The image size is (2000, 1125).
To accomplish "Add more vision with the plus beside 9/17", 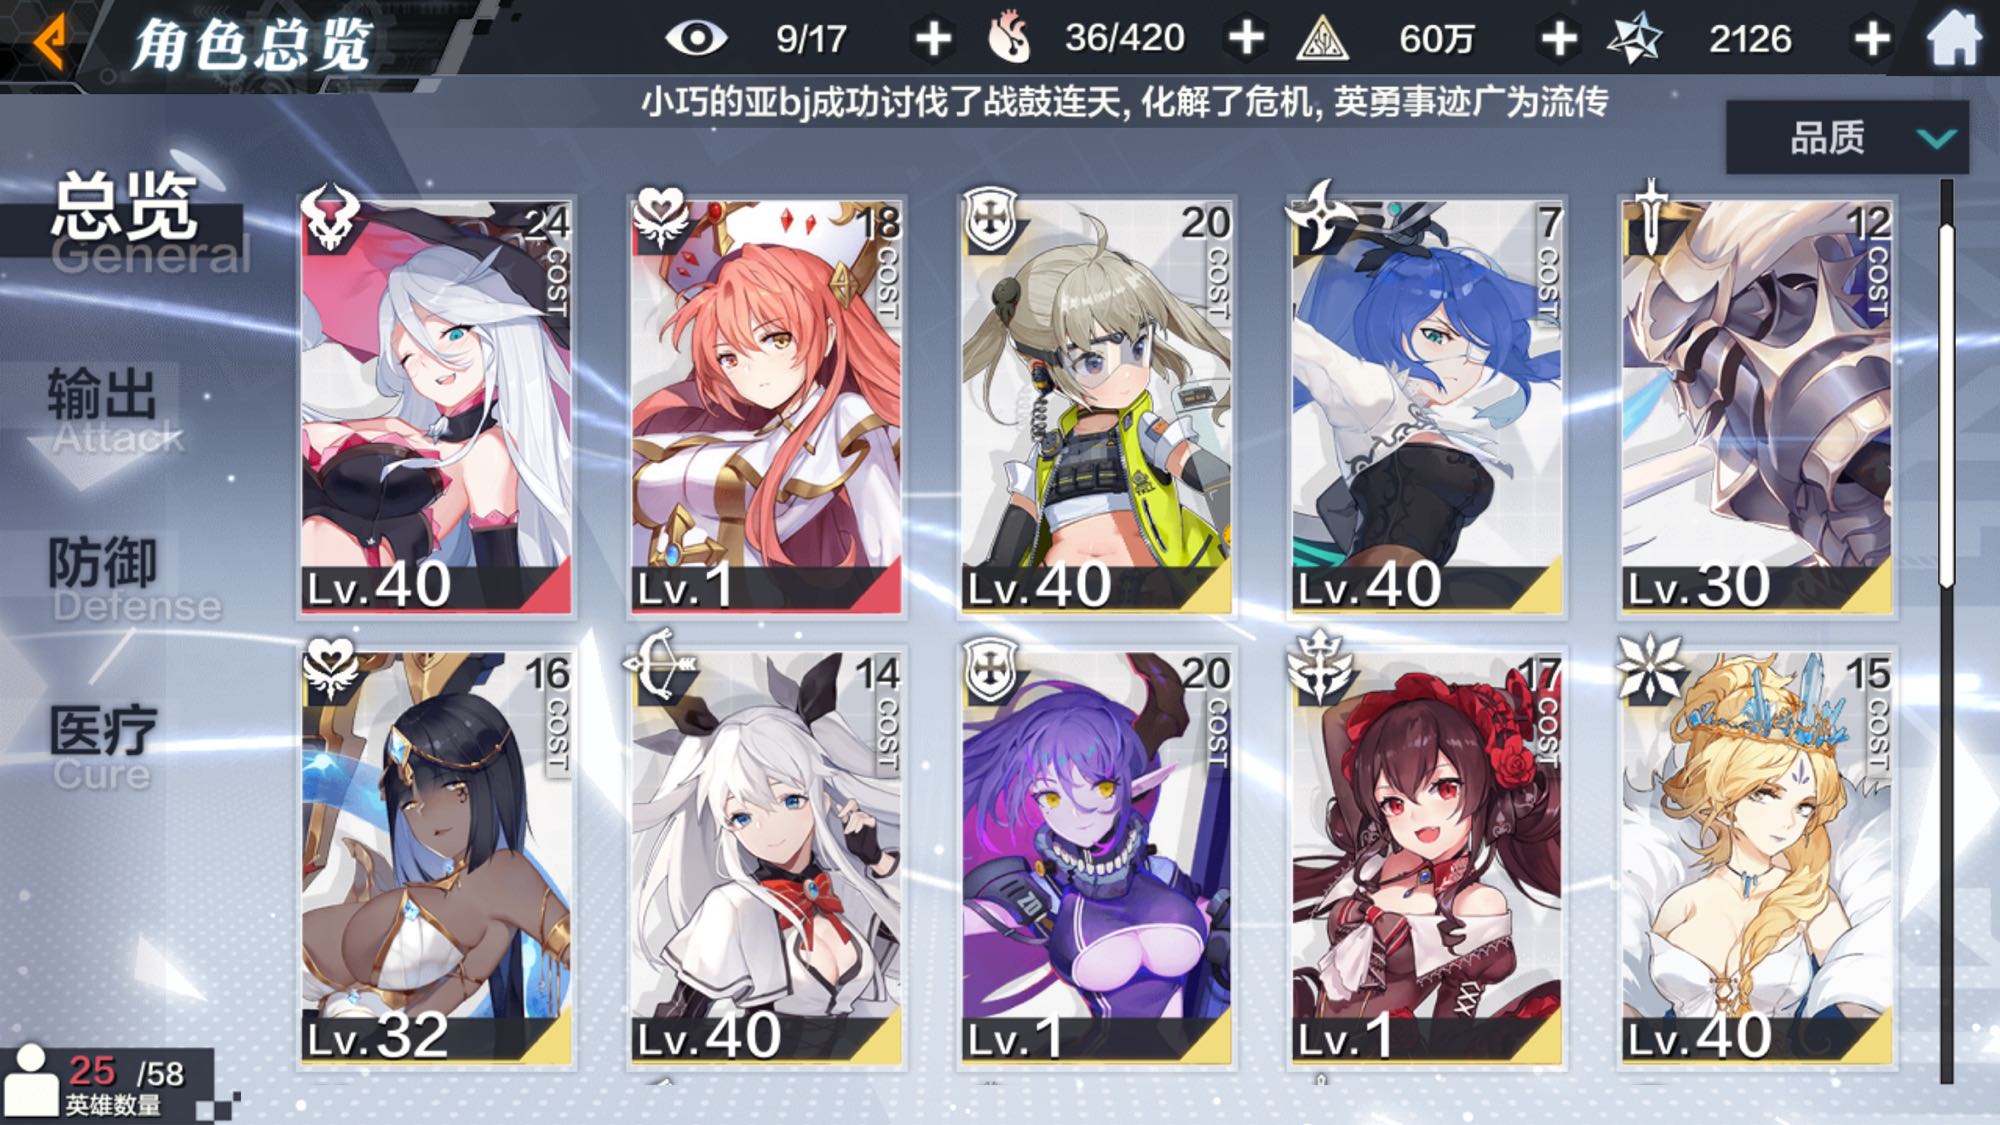I will [x=932, y=39].
